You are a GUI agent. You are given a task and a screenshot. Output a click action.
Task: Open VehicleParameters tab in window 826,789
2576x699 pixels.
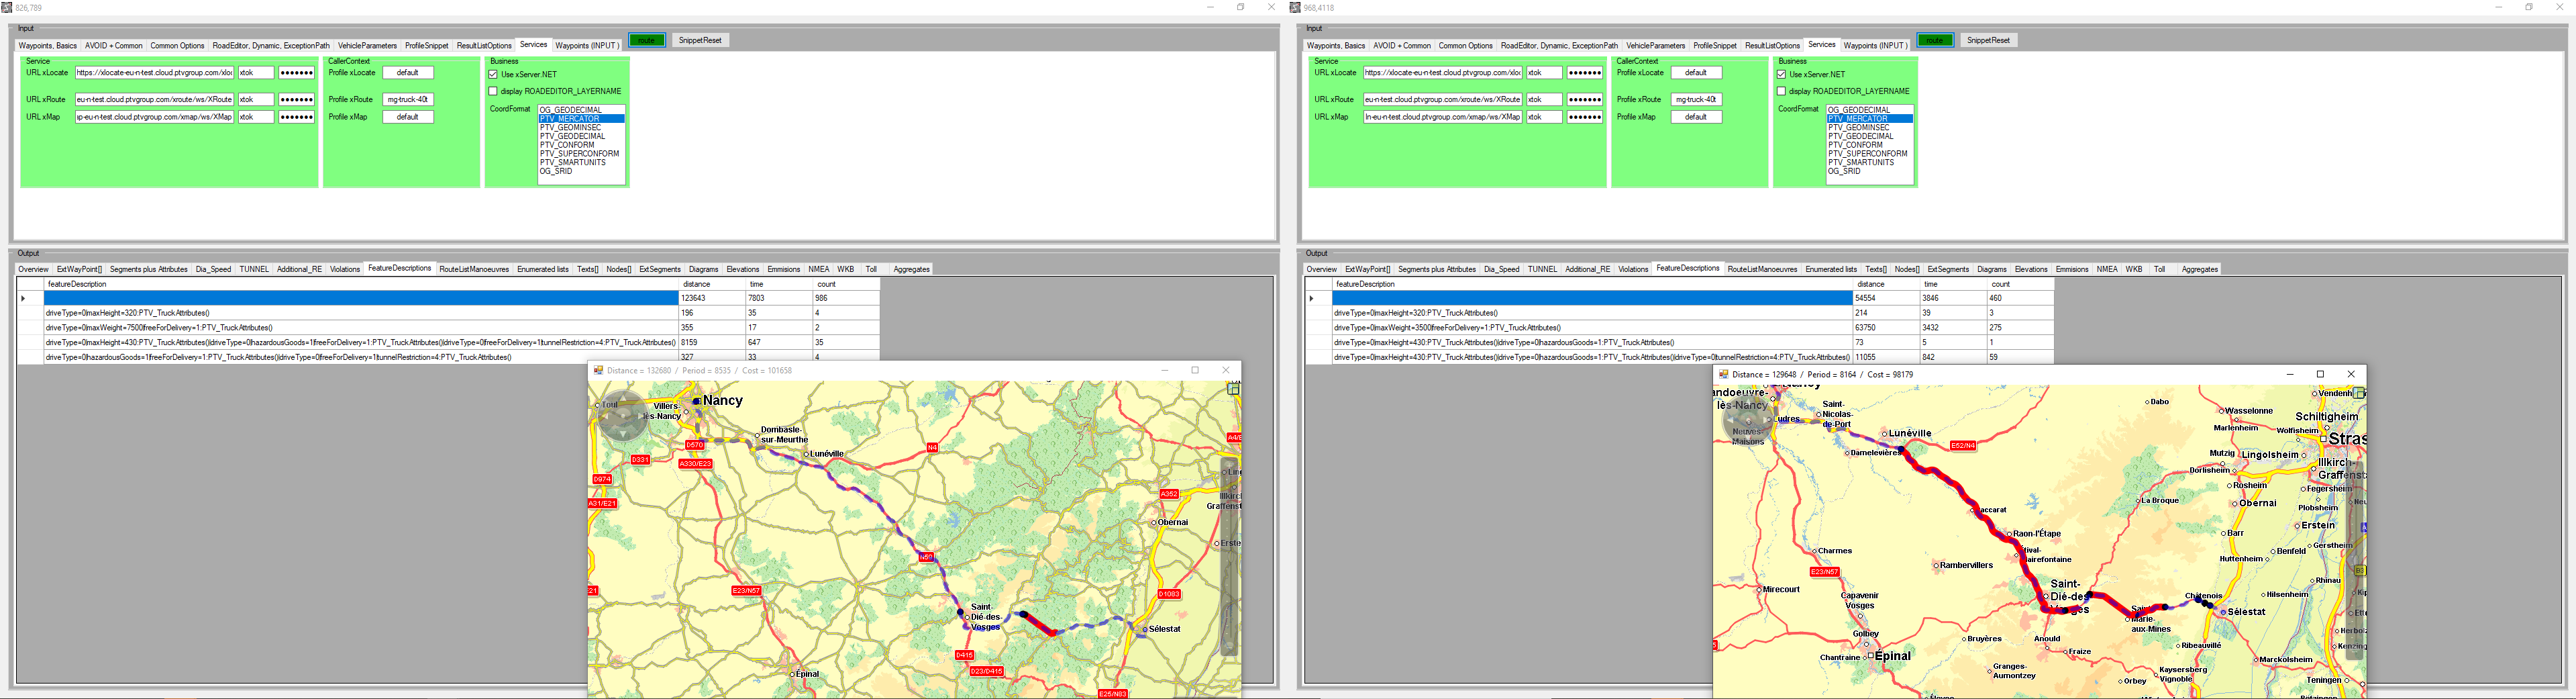pos(367,46)
